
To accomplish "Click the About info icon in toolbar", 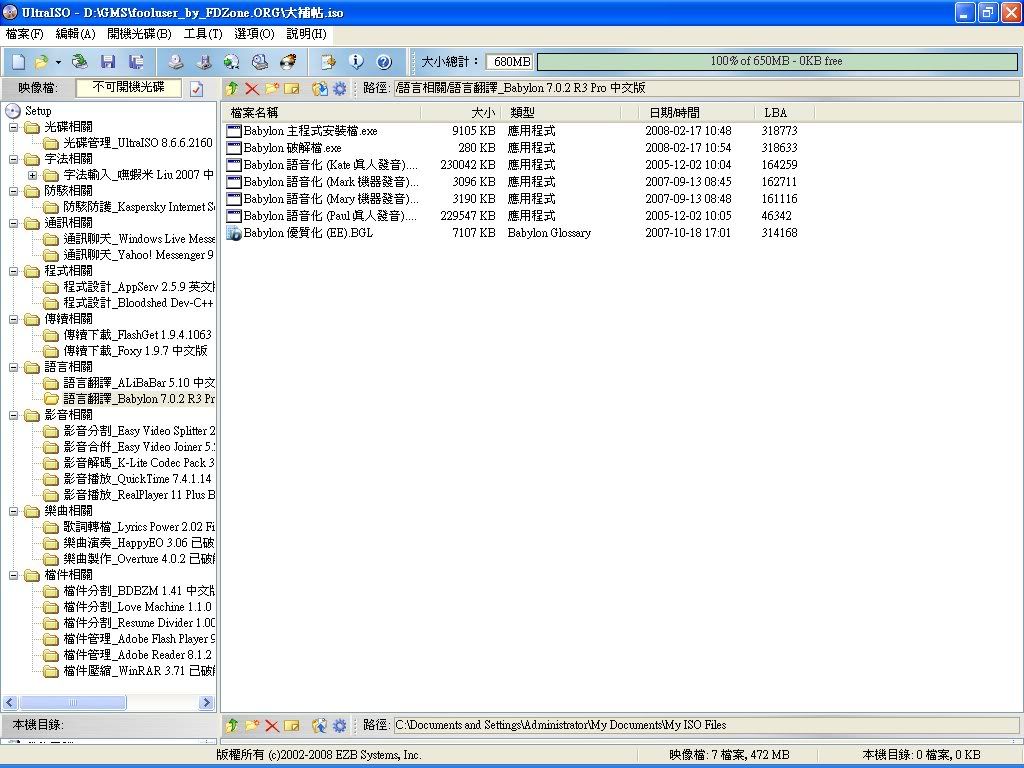I will click(x=356, y=62).
